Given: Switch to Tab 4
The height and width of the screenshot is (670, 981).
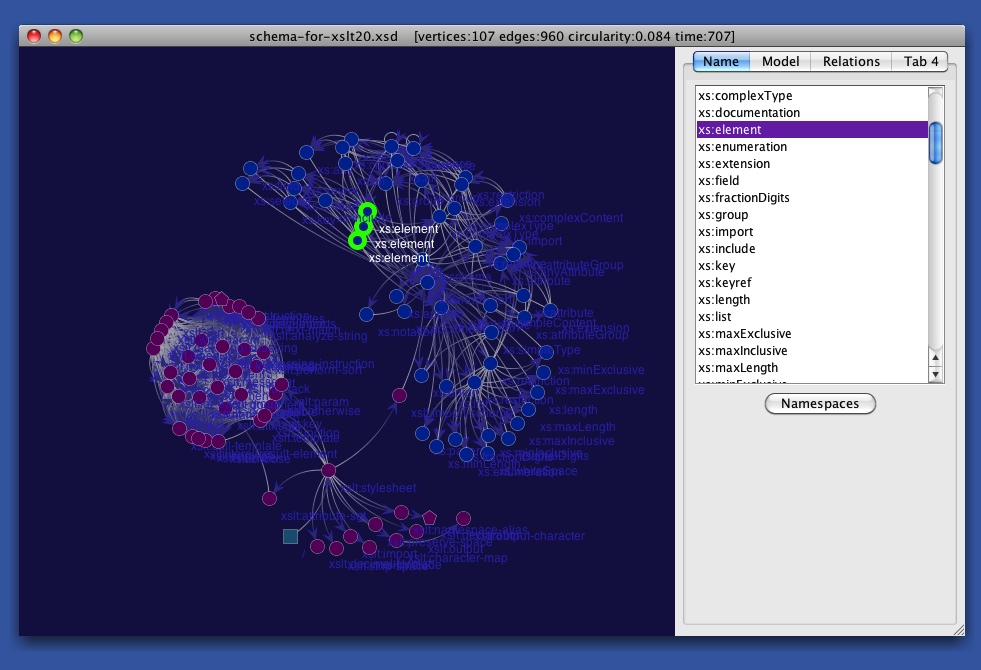Looking at the screenshot, I should point(920,61).
